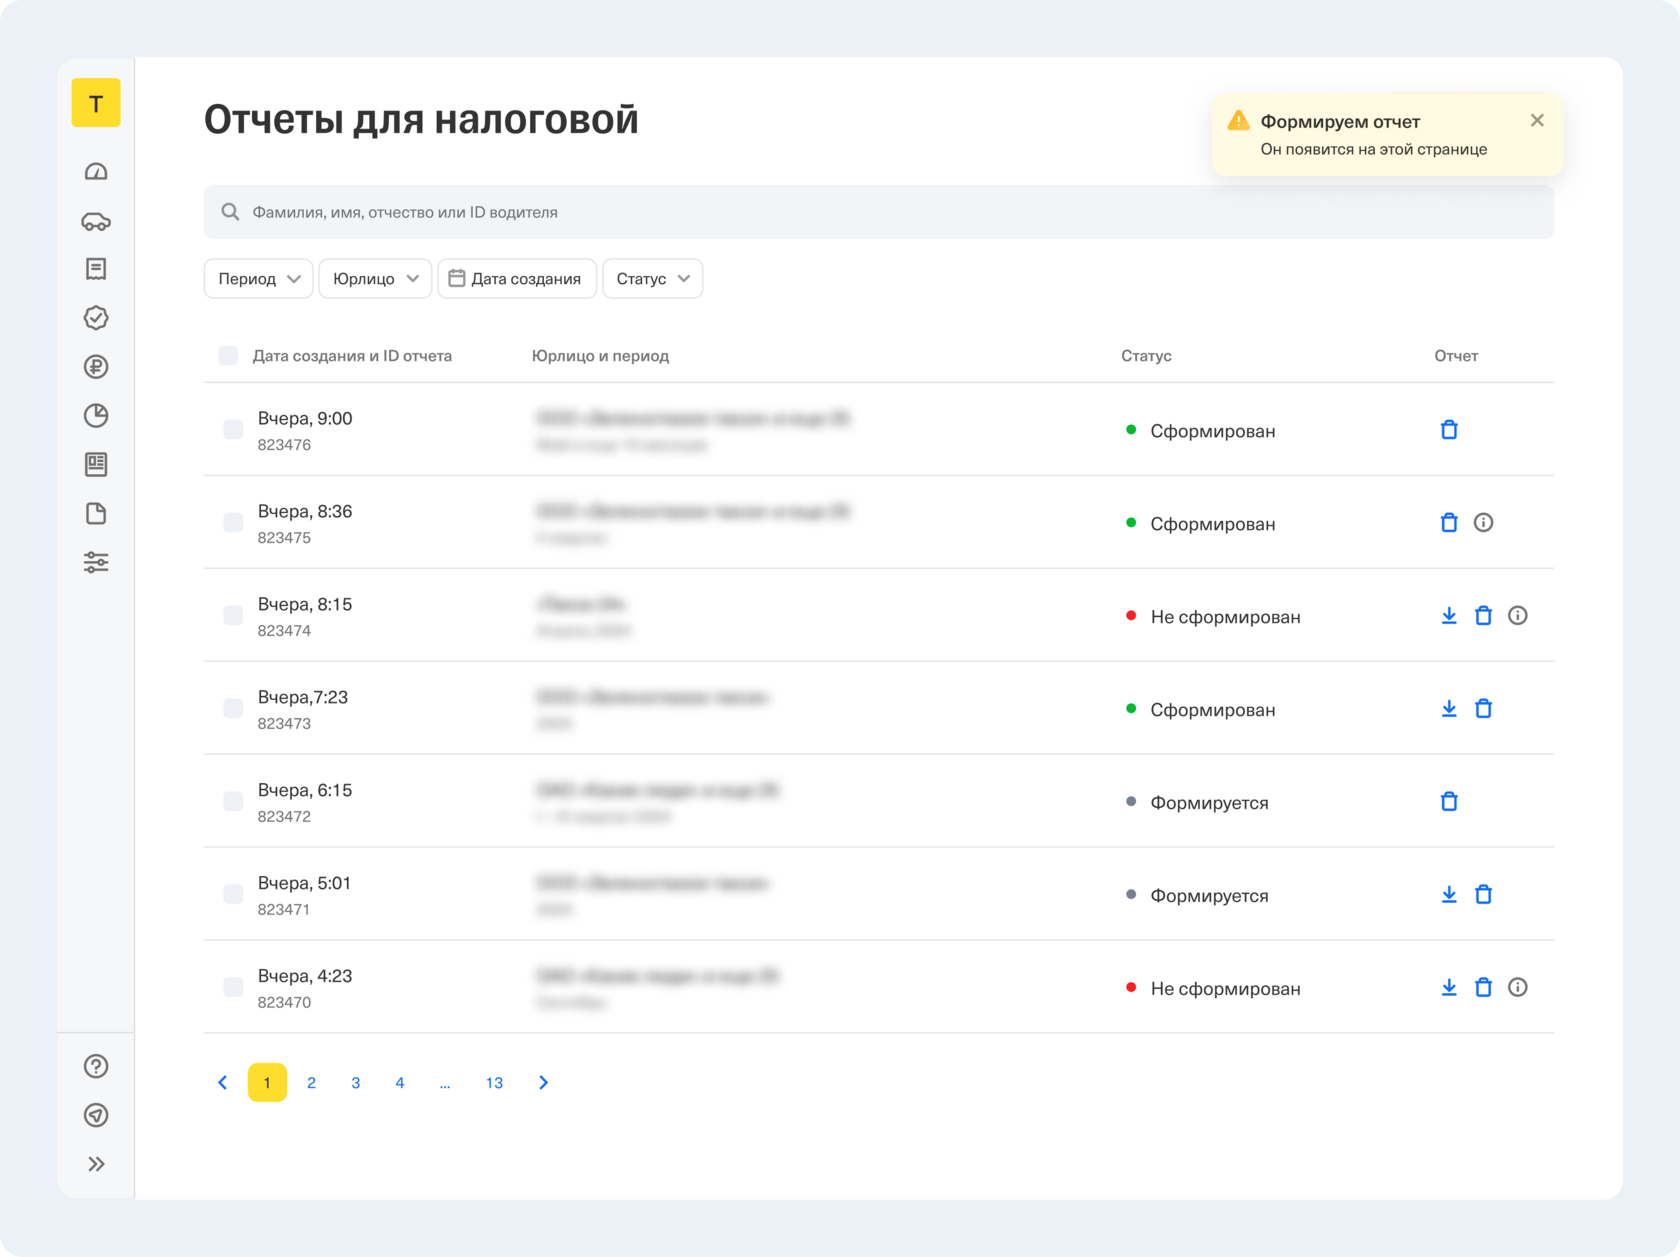1680x1257 pixels.
Task: Expand the Статус filter dropdown
Action: tap(652, 279)
